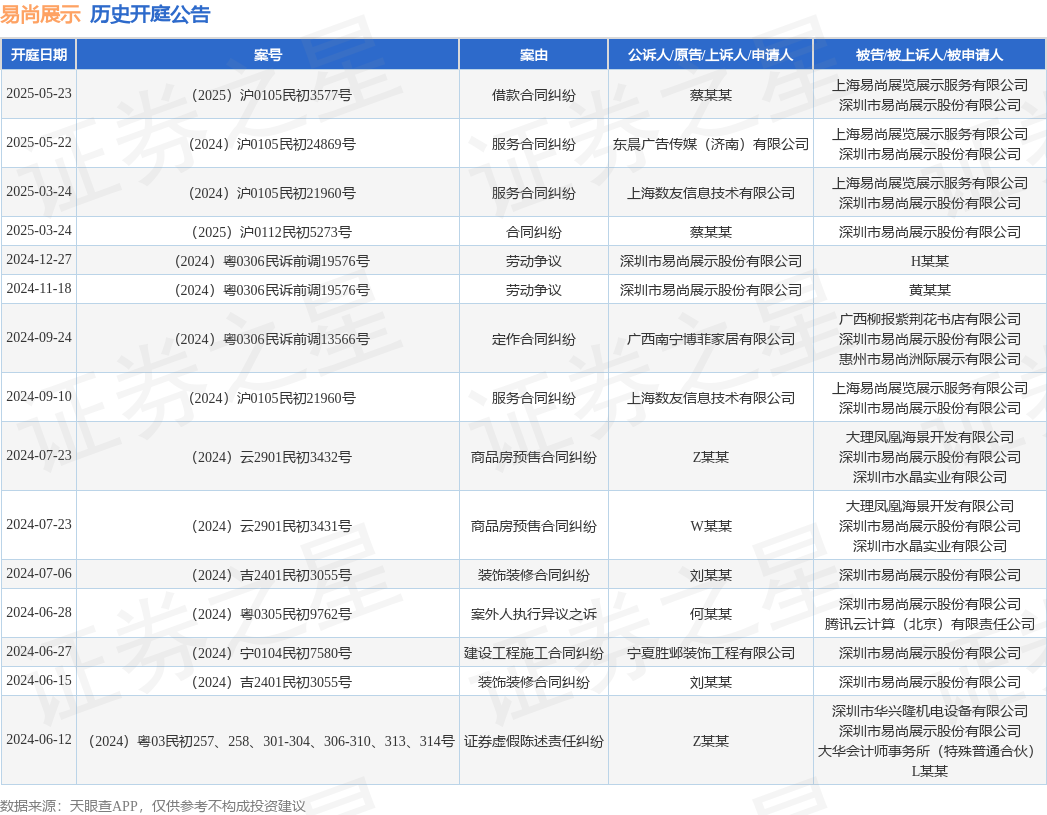Click case number 粤0305民初9762号
Image resolution: width=1047 pixels, height=815 pixels.
(x=268, y=614)
